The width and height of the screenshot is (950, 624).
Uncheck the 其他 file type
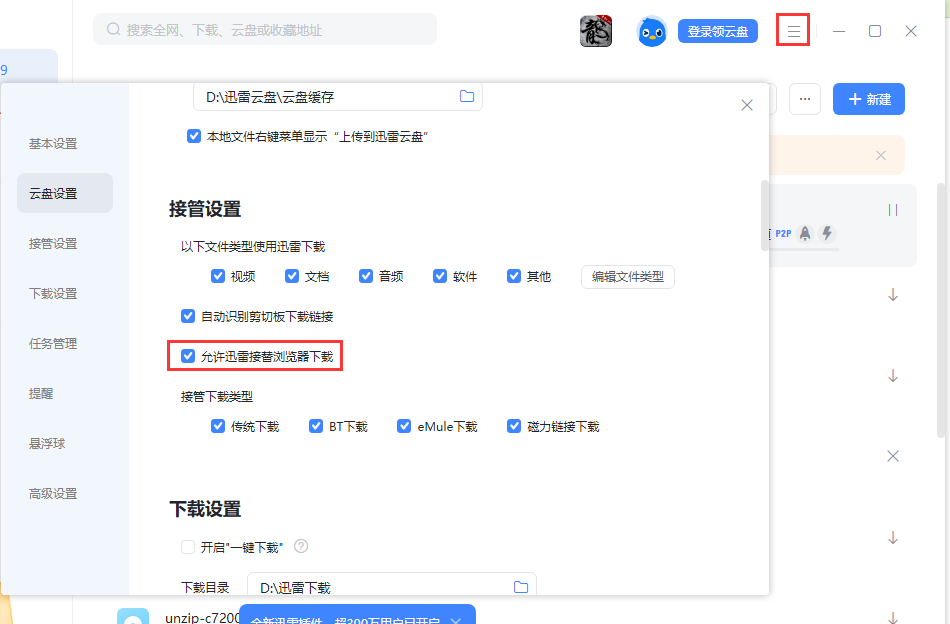(x=513, y=276)
